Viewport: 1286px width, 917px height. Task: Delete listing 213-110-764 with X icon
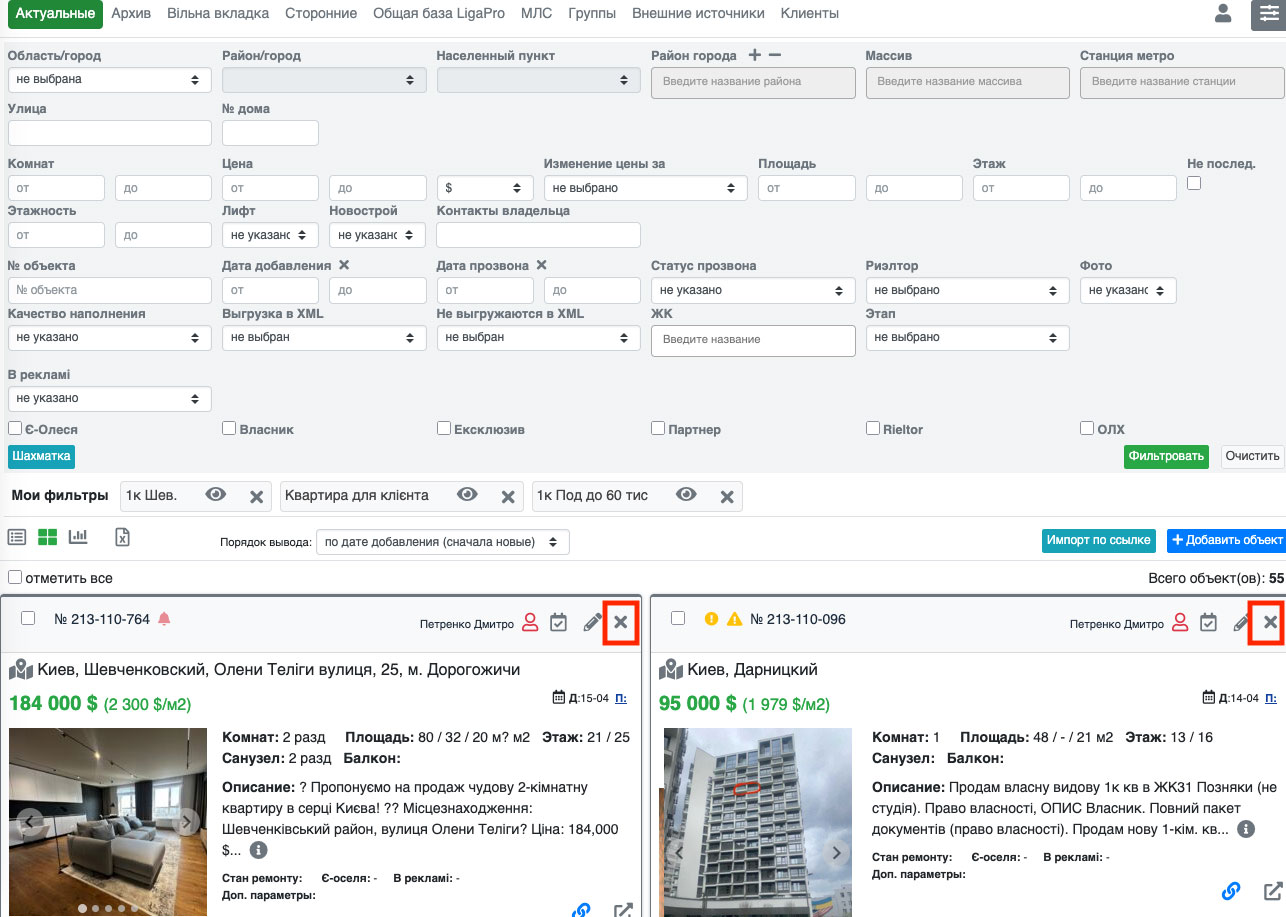[x=621, y=622]
